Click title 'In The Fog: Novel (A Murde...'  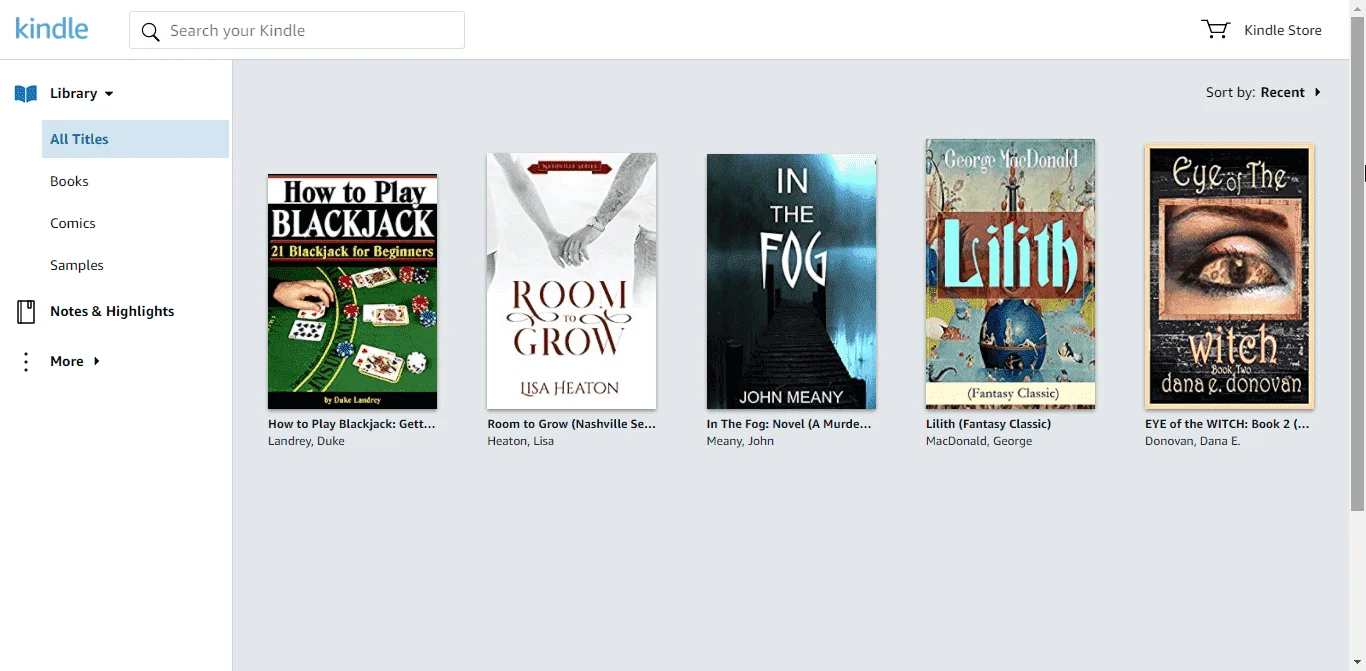[789, 424]
